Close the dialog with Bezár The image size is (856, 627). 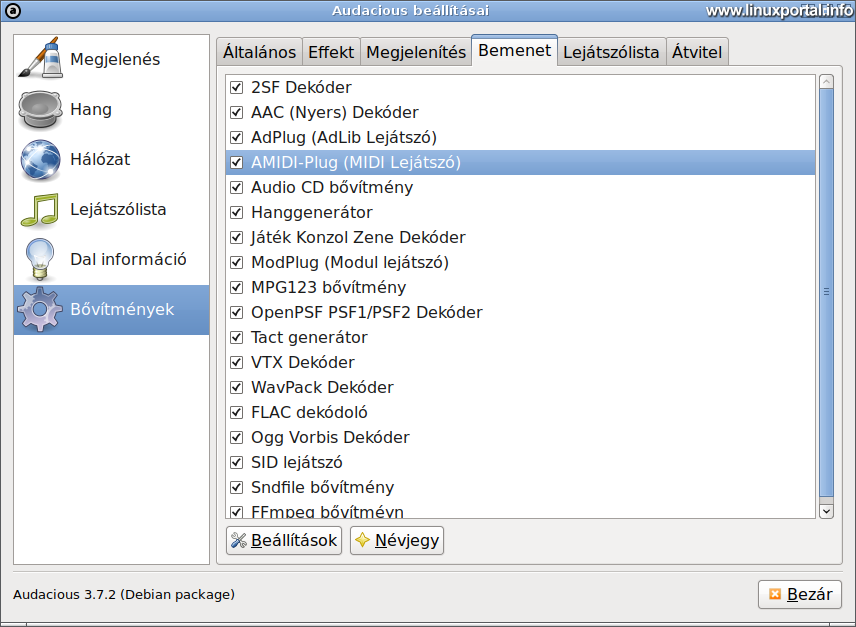[800, 594]
